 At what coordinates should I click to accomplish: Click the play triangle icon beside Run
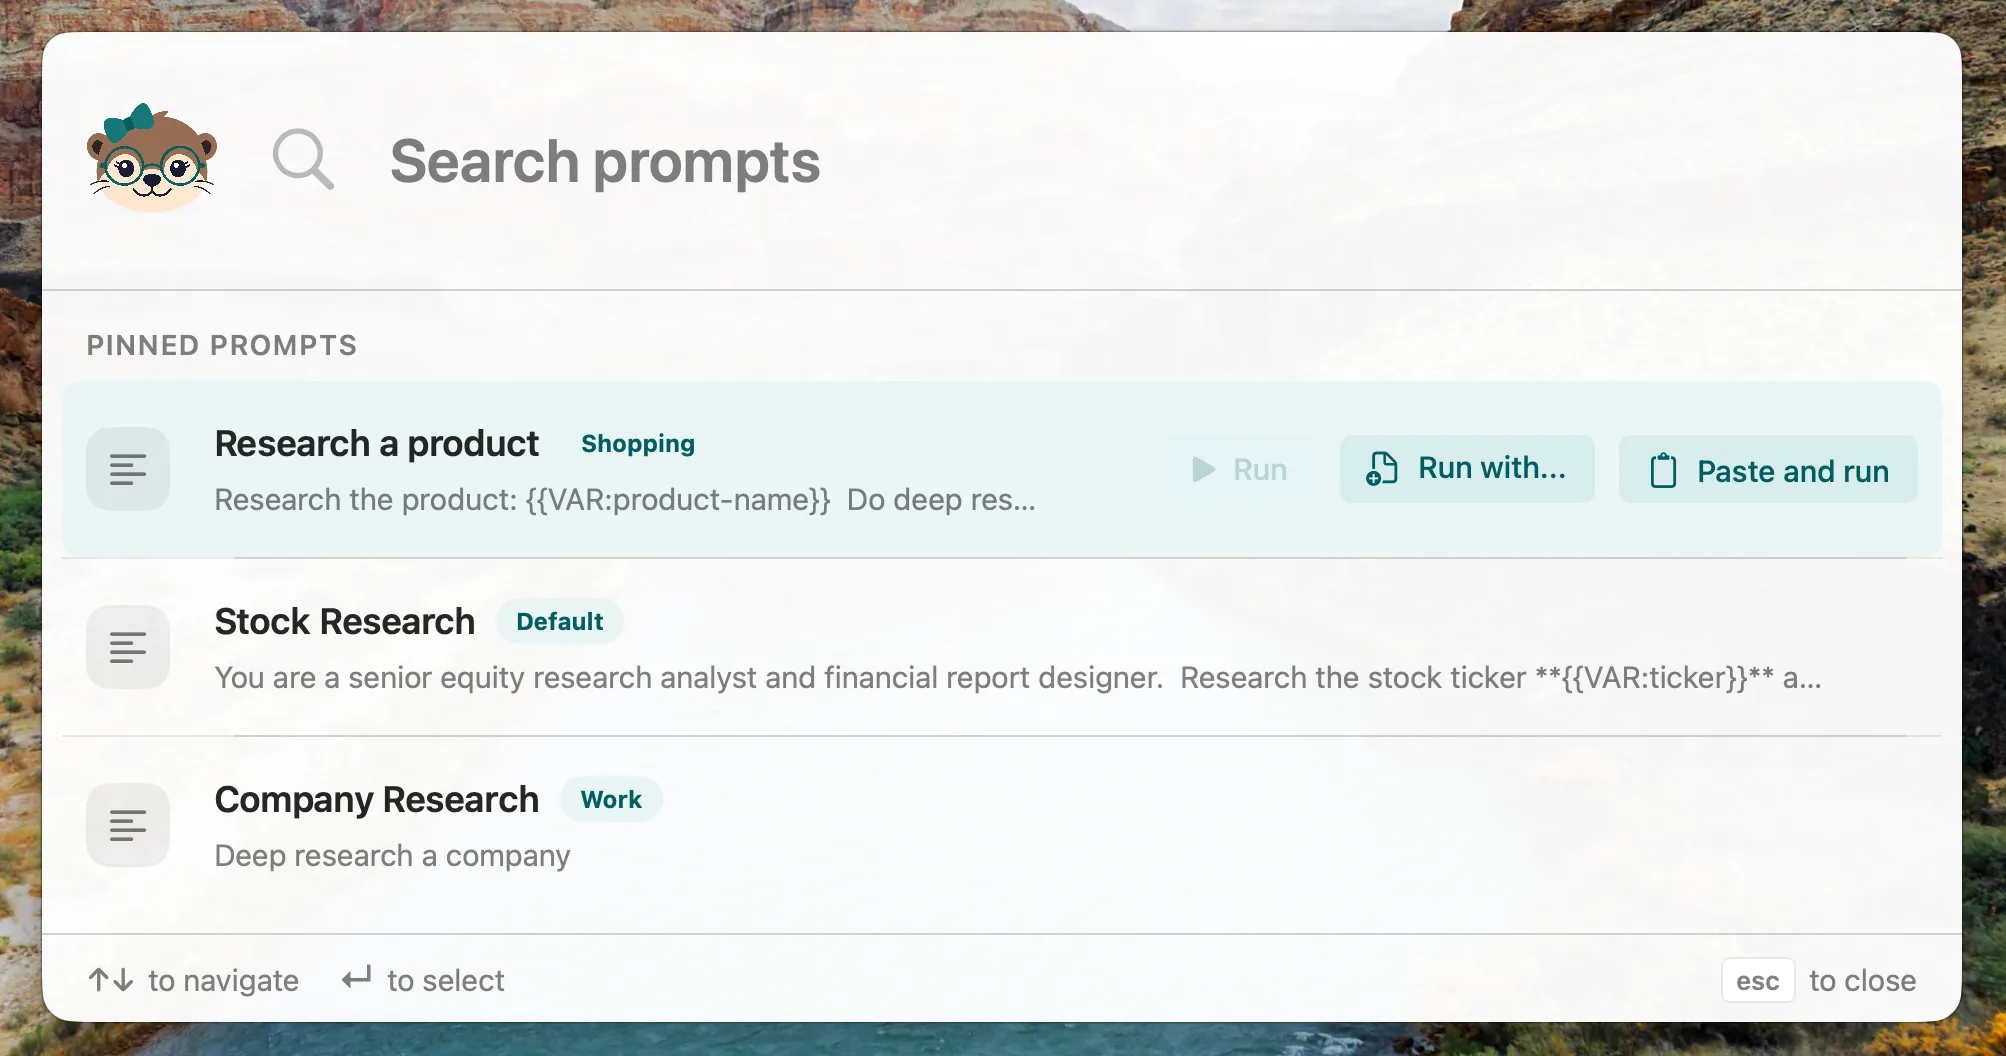[1203, 469]
